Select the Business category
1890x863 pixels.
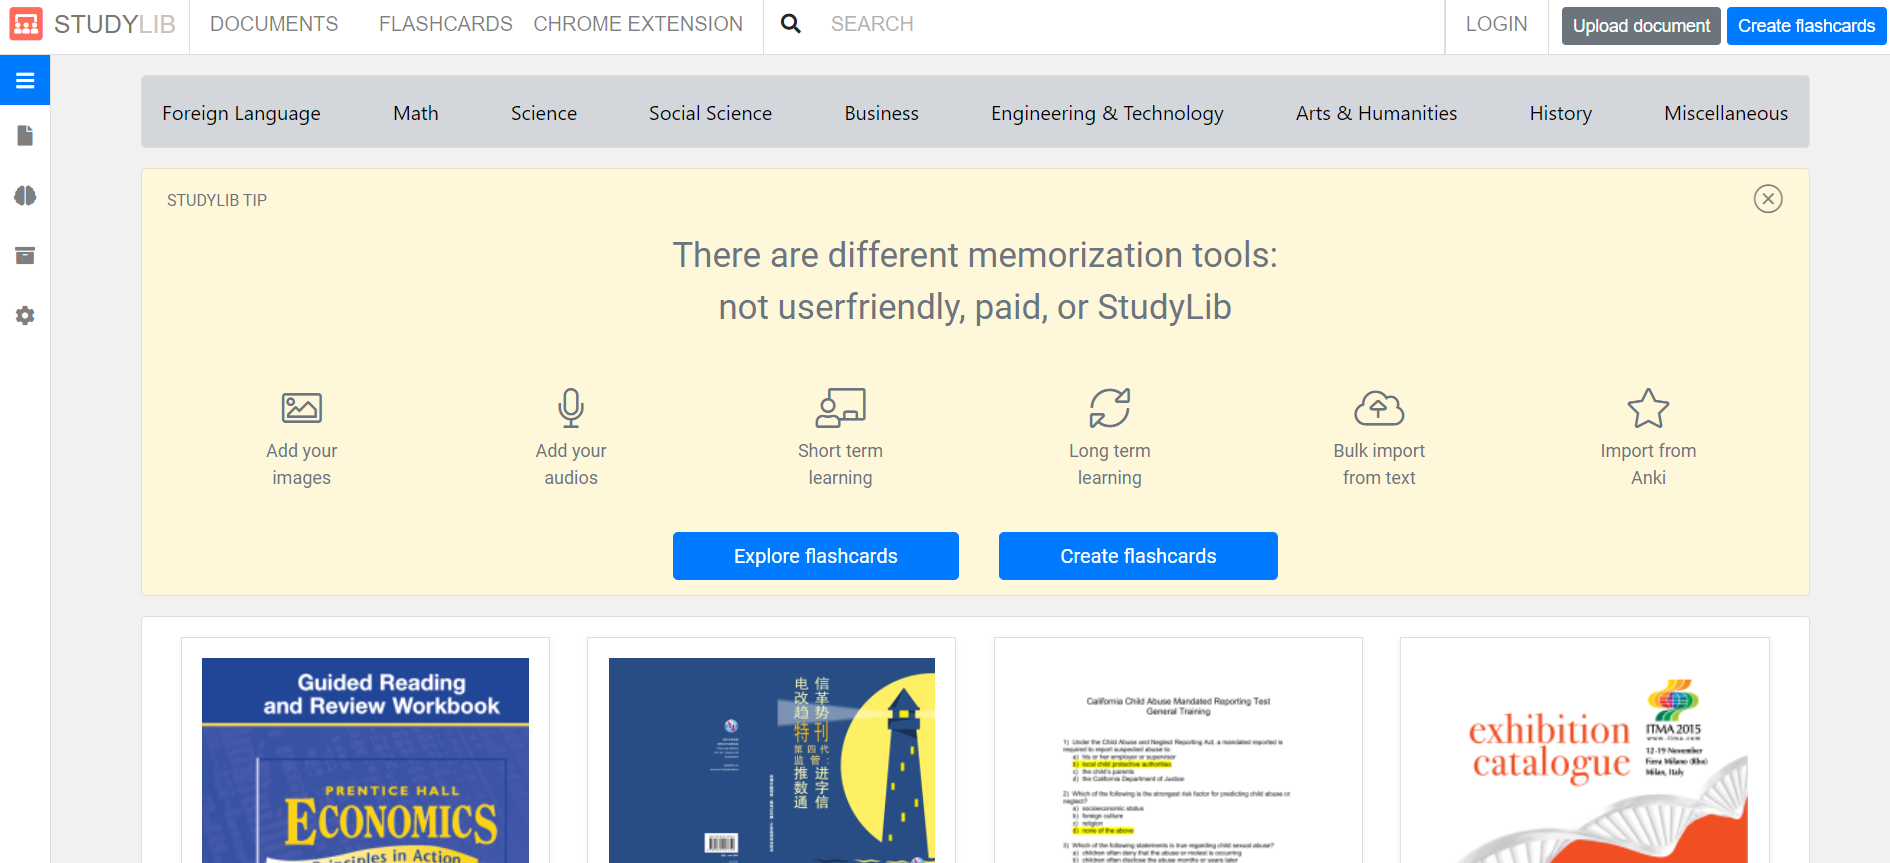881,113
